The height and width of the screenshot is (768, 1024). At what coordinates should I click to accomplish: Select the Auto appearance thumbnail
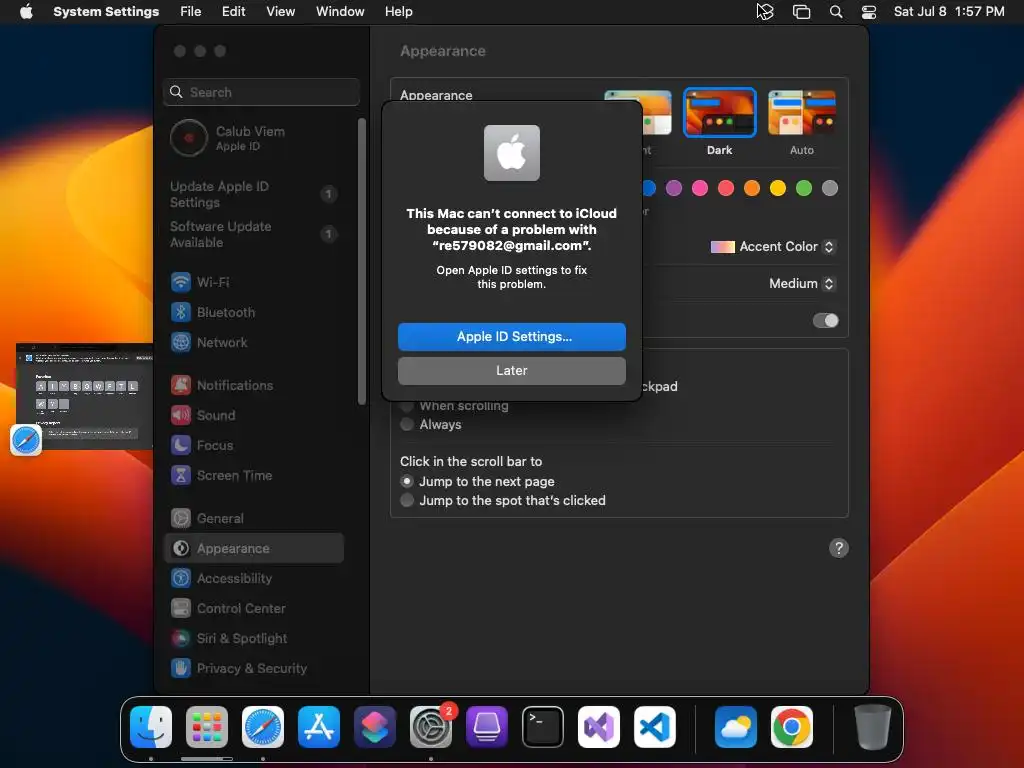802,113
